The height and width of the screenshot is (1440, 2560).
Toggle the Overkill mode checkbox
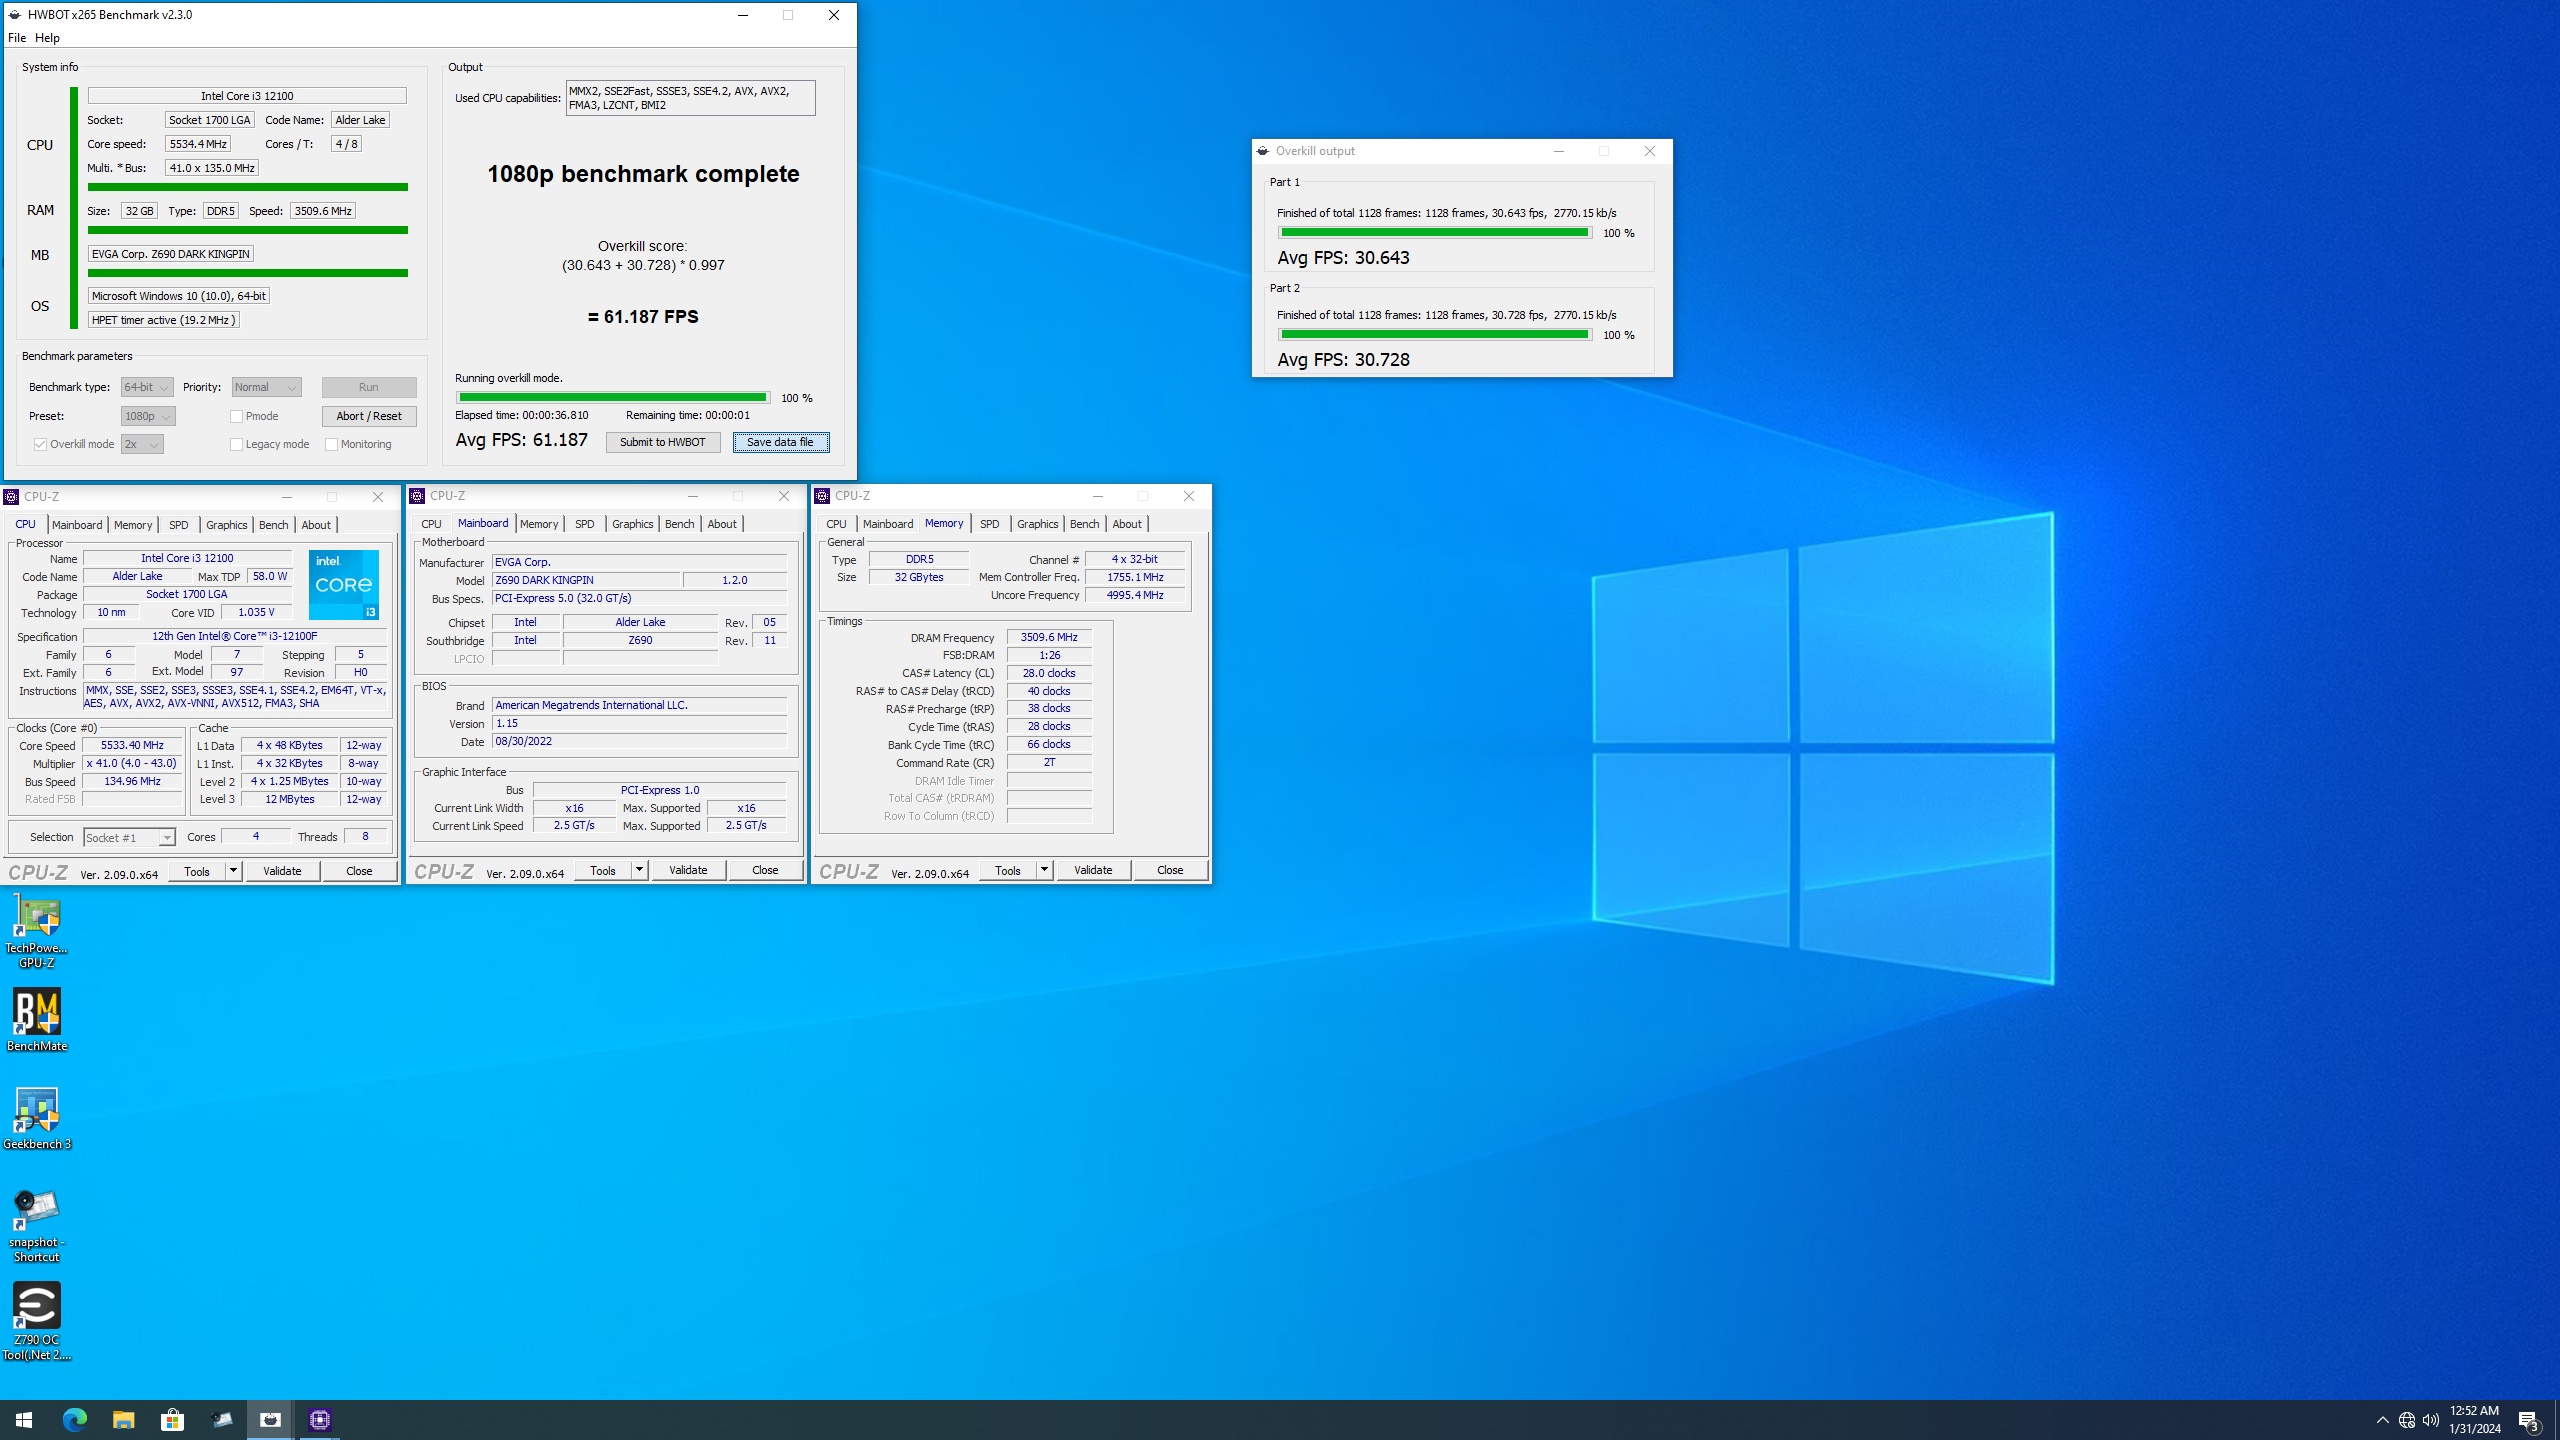pyautogui.click(x=41, y=444)
